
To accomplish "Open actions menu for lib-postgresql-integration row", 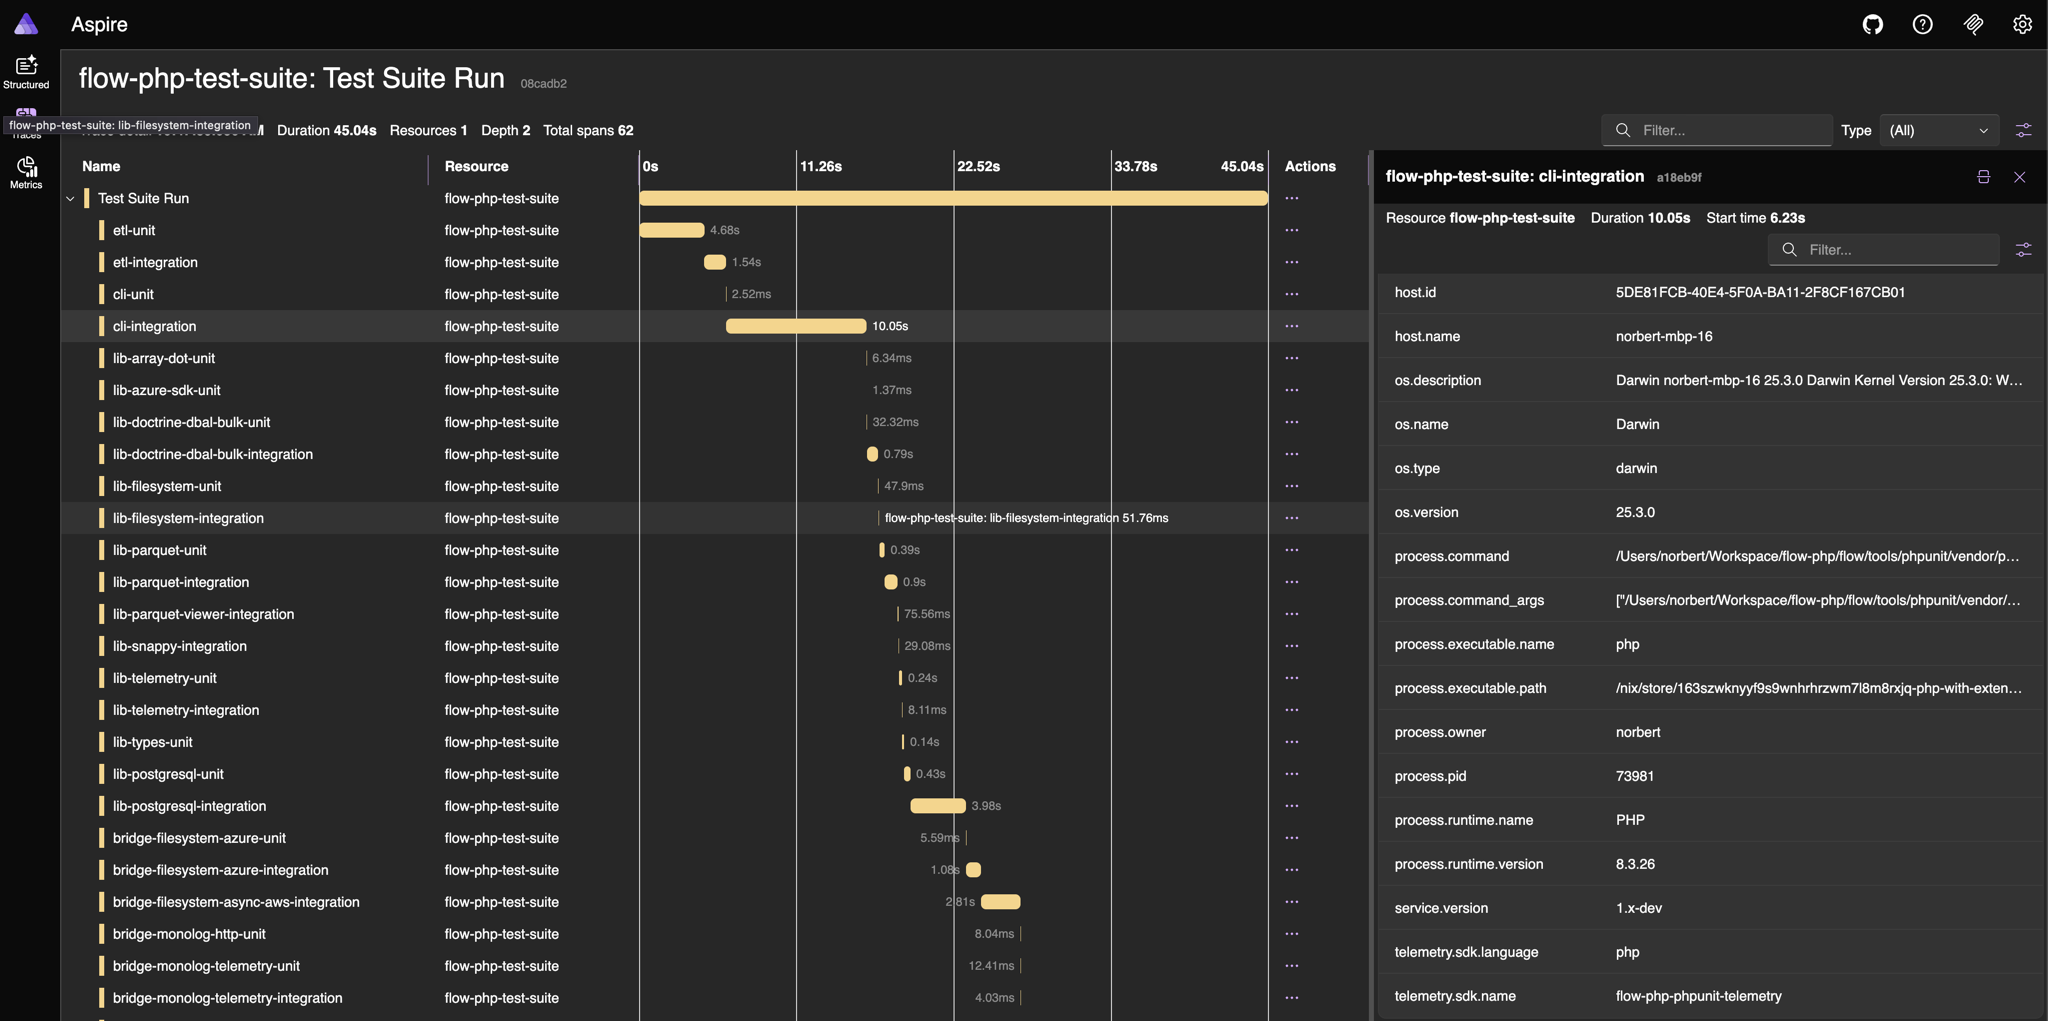I will (1291, 806).
